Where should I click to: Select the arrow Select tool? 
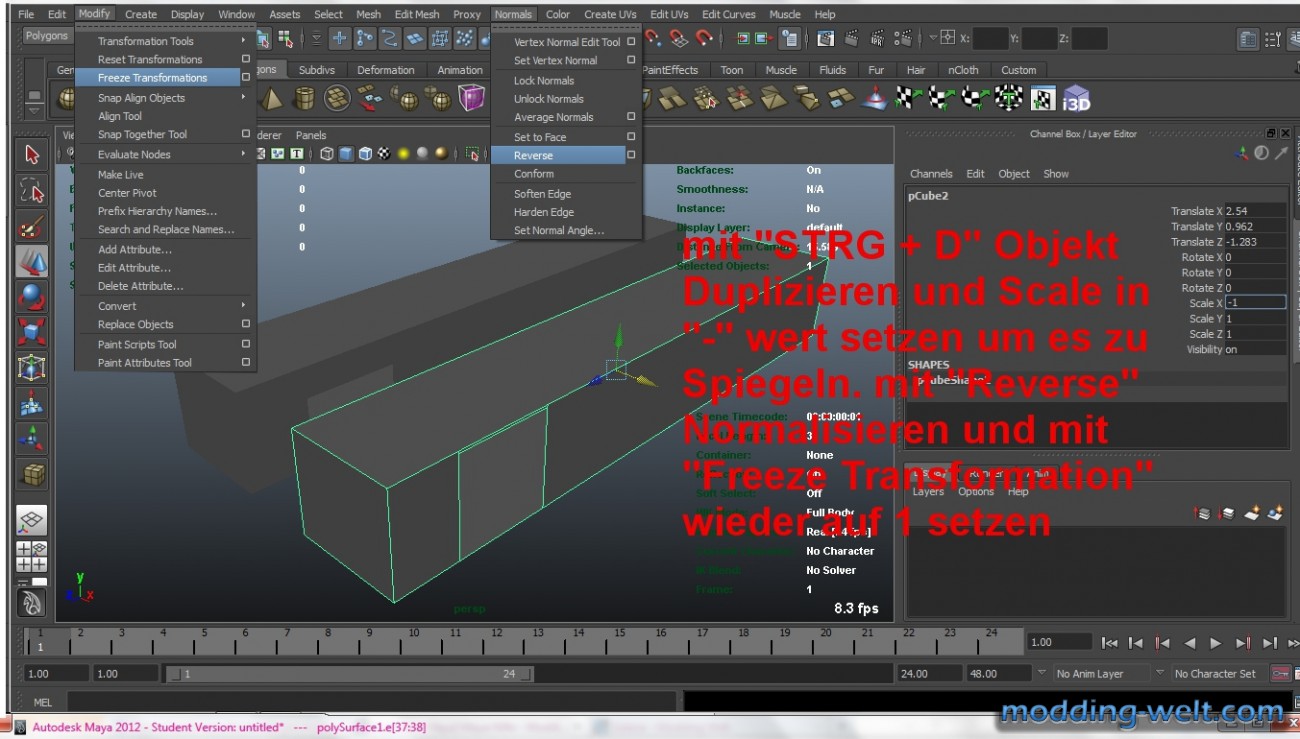point(32,154)
